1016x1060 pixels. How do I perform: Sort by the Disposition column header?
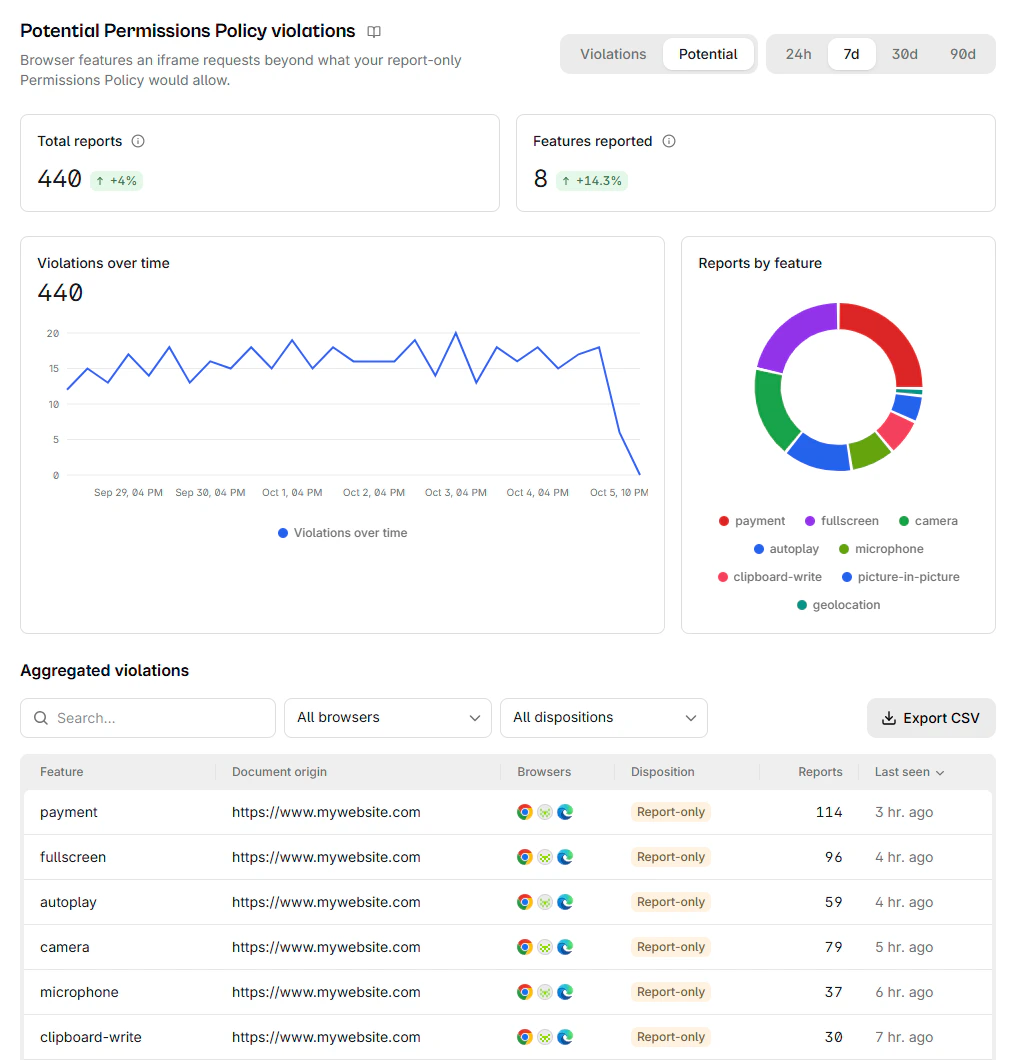[662, 772]
